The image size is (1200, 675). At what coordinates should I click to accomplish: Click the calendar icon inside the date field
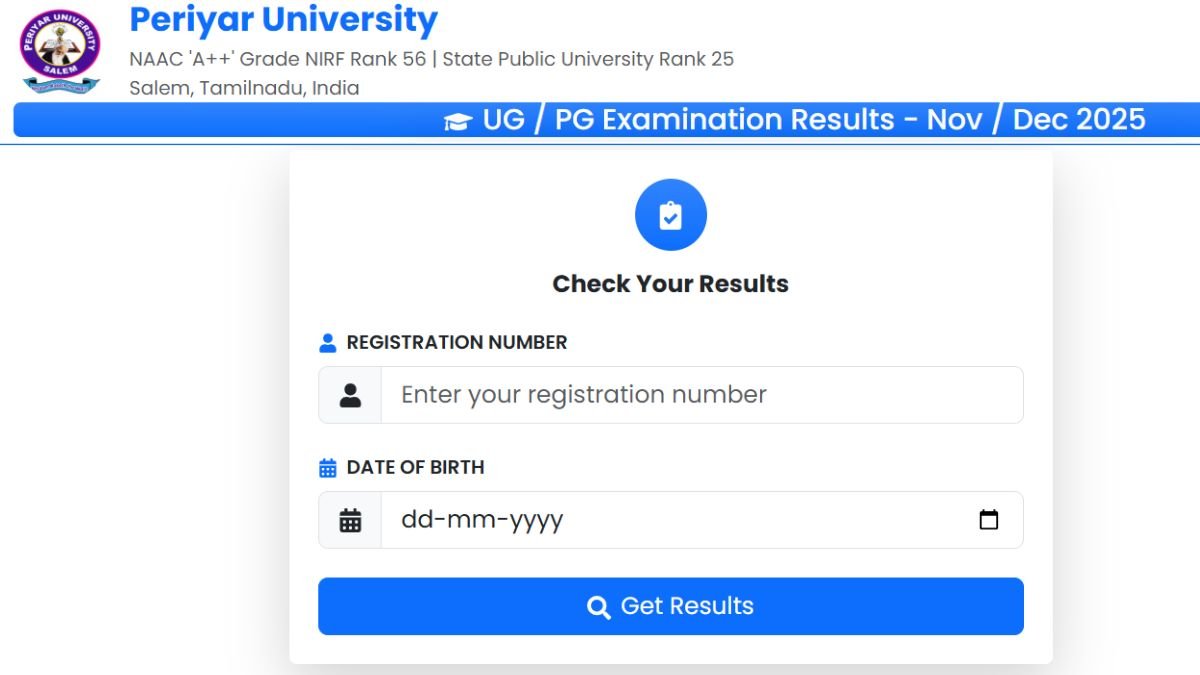tap(349, 519)
